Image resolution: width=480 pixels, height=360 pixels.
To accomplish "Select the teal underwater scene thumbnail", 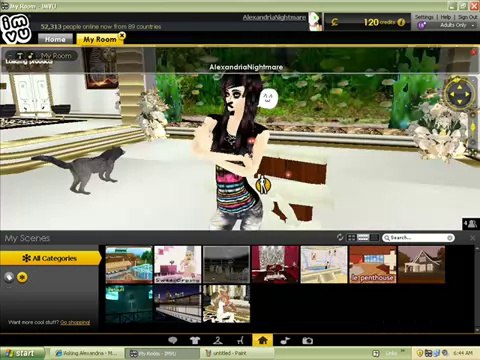I will pos(129,304).
